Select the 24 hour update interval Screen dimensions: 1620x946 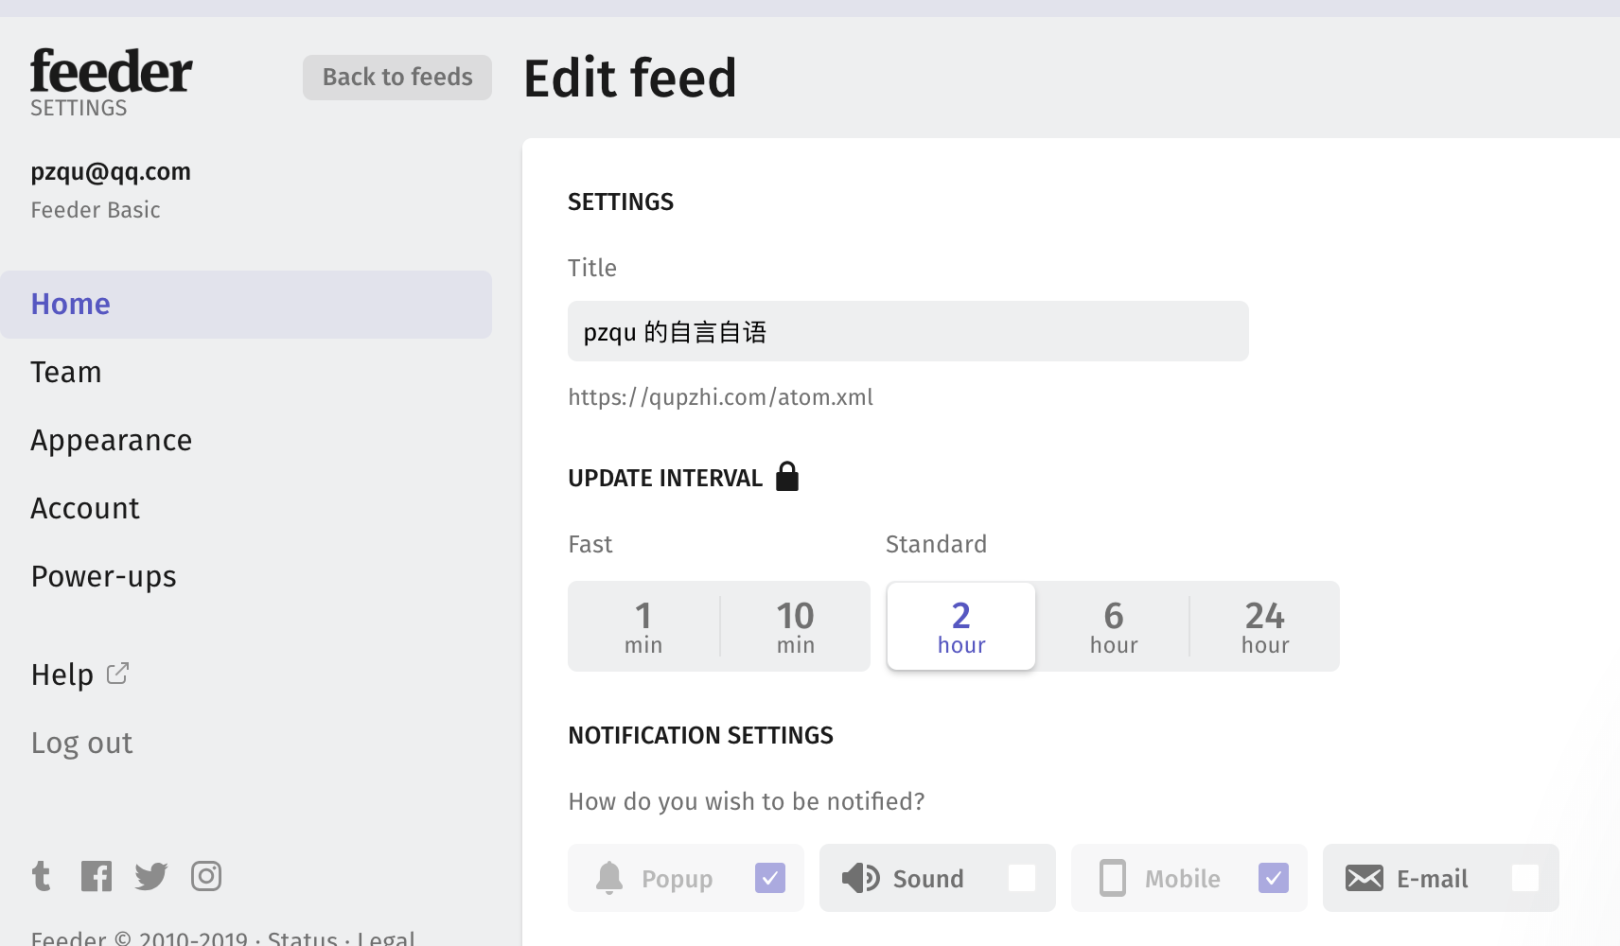click(1265, 627)
